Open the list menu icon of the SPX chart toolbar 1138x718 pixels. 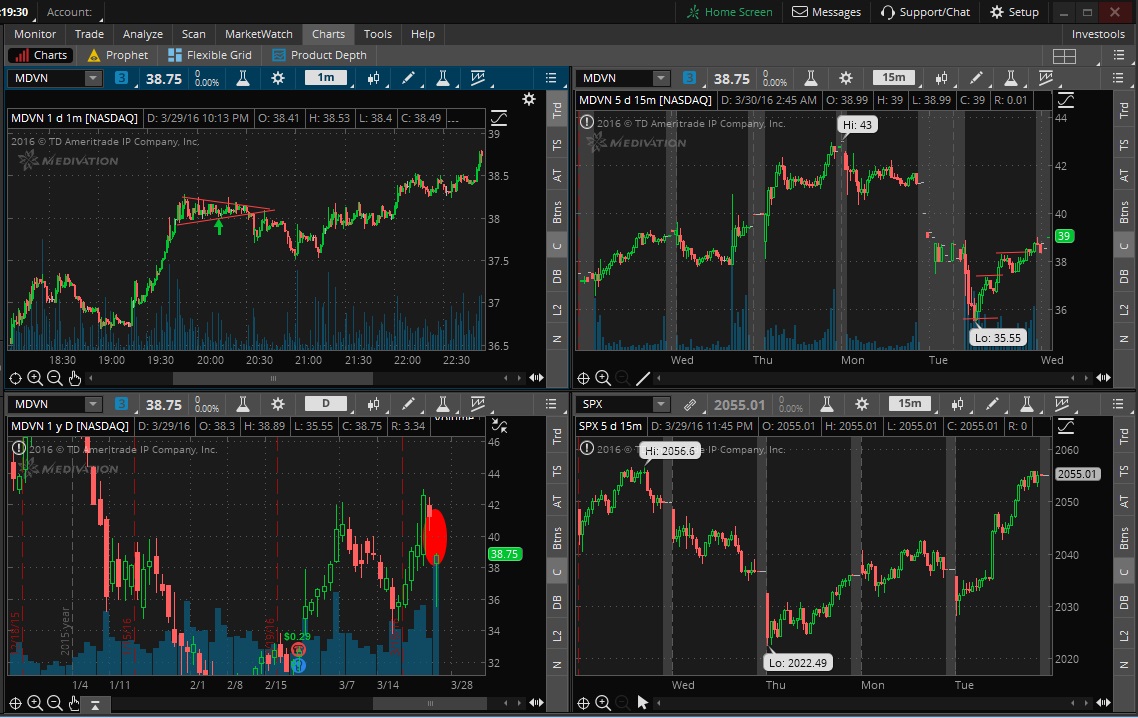coord(1118,404)
